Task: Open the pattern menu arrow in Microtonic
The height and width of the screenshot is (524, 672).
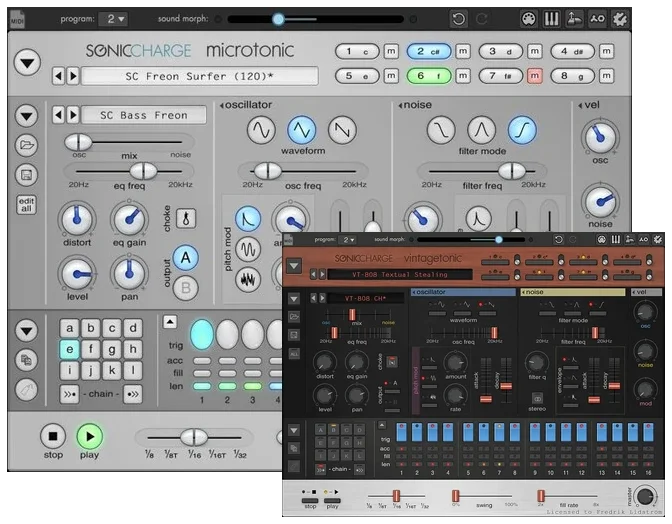Action: (x=27, y=330)
